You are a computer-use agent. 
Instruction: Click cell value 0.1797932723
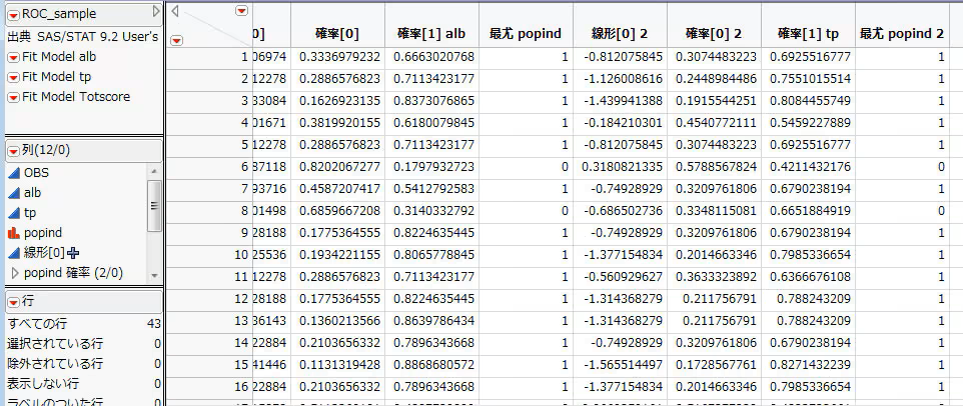[x=436, y=167]
